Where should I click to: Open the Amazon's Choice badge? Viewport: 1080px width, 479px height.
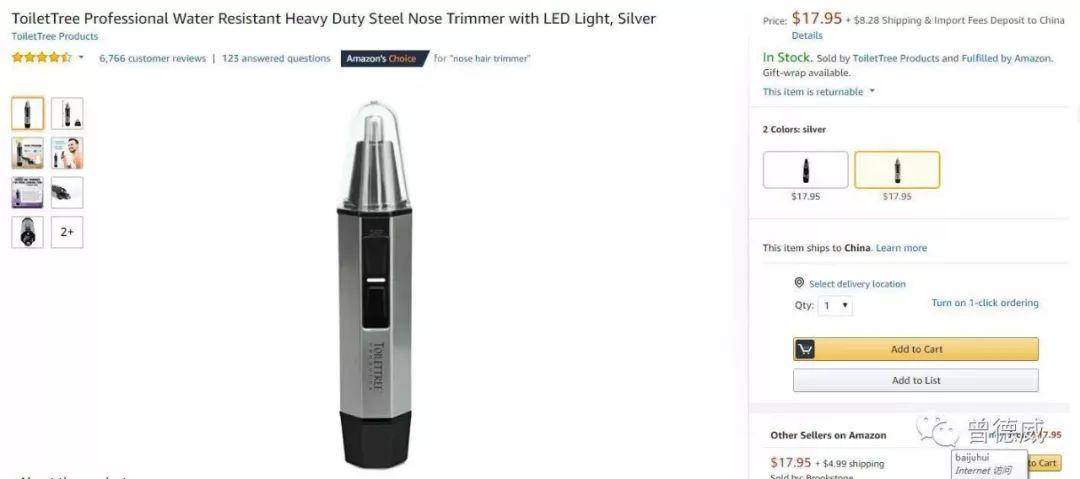pos(384,59)
